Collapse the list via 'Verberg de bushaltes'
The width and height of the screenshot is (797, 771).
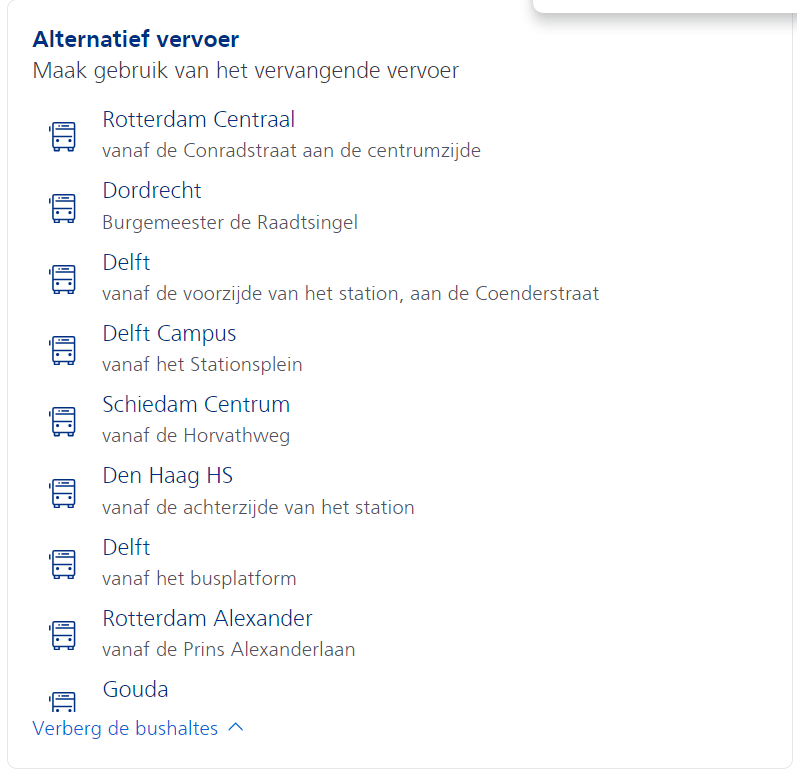coord(138,728)
